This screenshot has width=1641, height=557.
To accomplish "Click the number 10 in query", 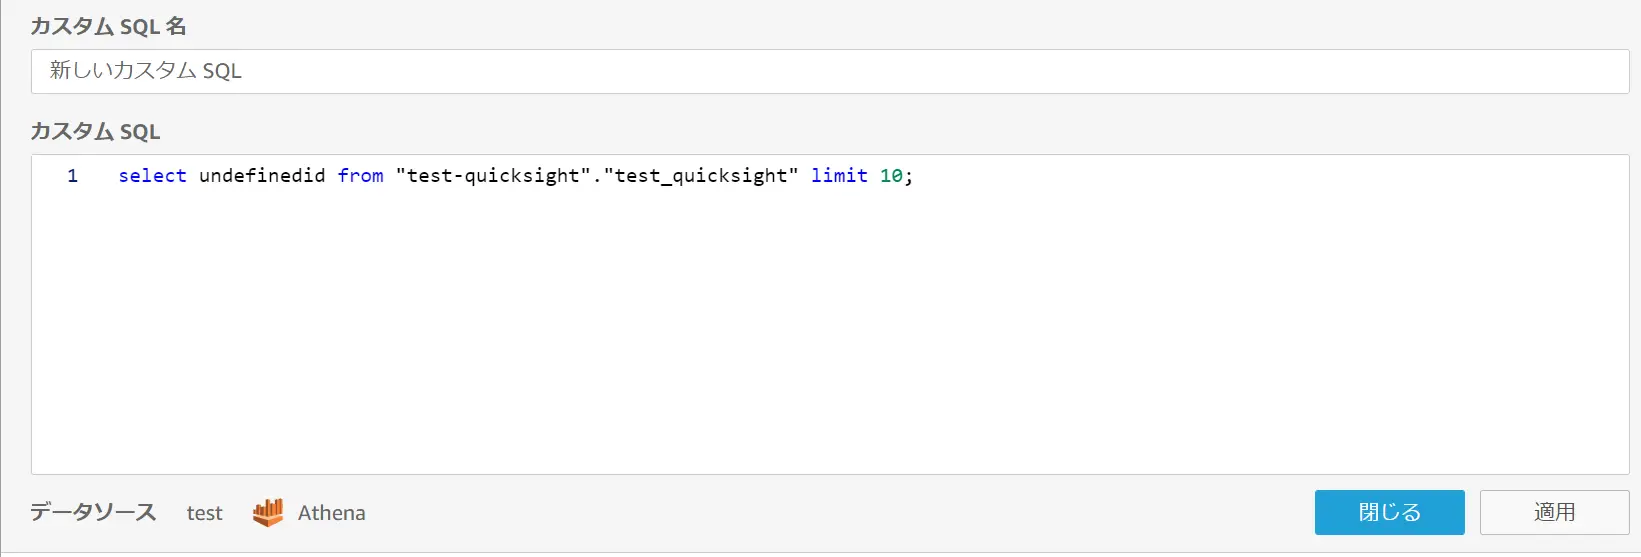I will (891, 176).
